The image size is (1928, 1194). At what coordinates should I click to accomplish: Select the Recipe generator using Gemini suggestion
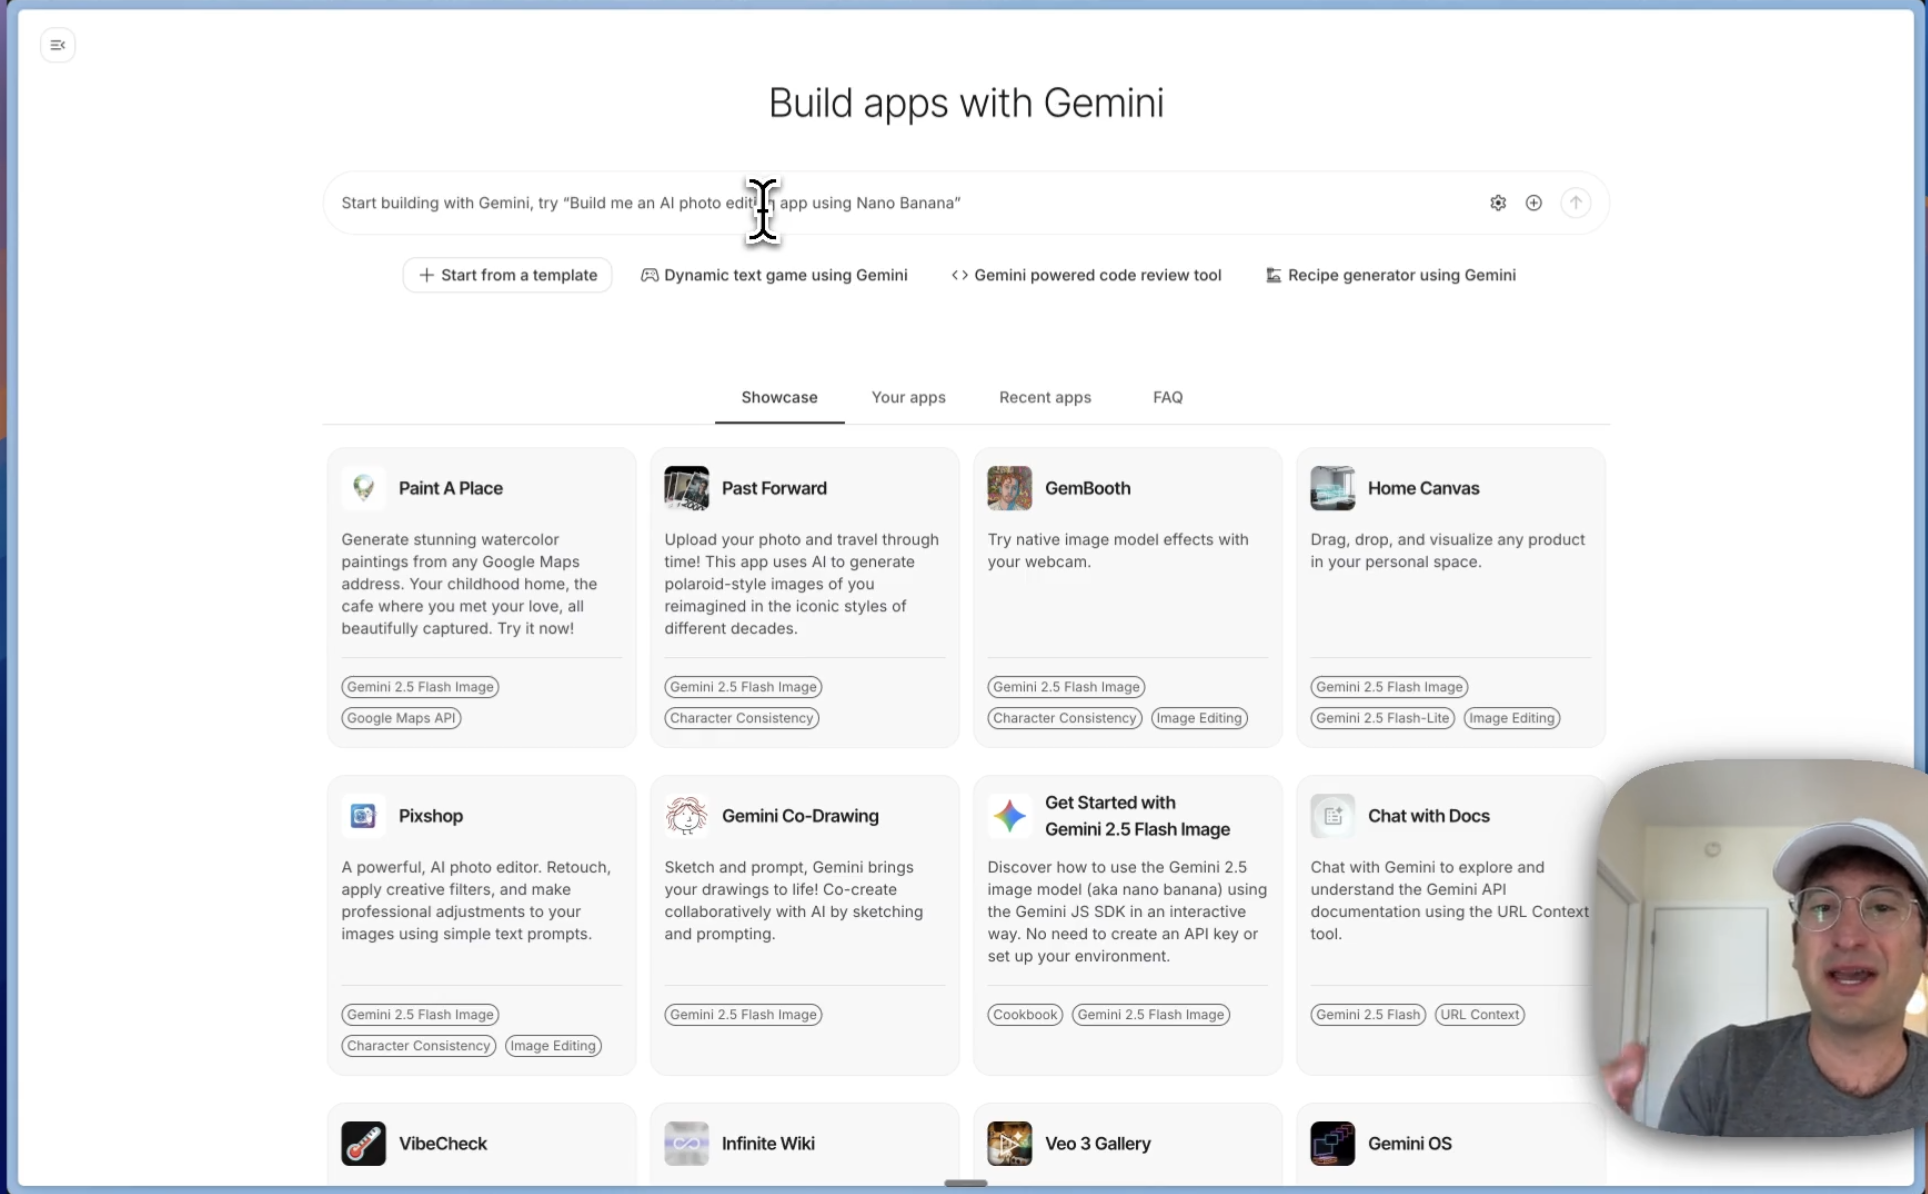pos(1390,275)
